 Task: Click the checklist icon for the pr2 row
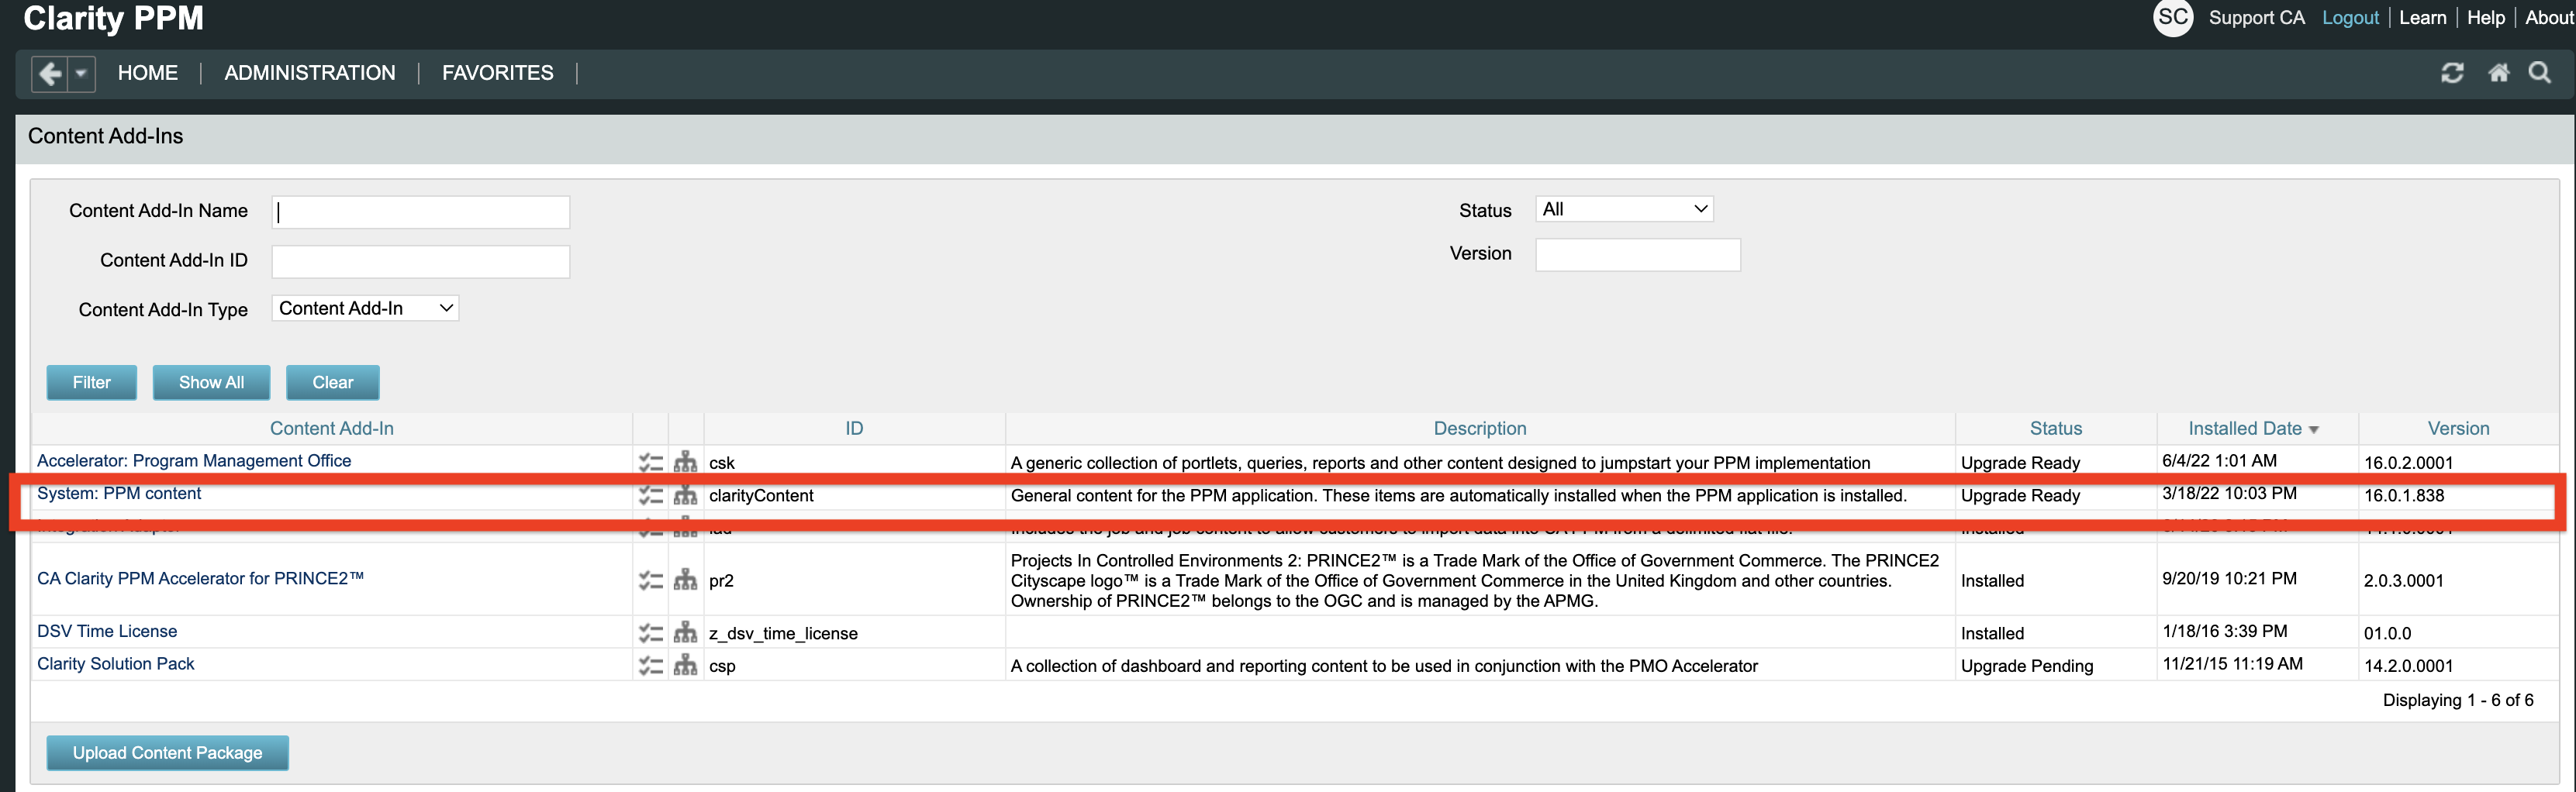651,580
